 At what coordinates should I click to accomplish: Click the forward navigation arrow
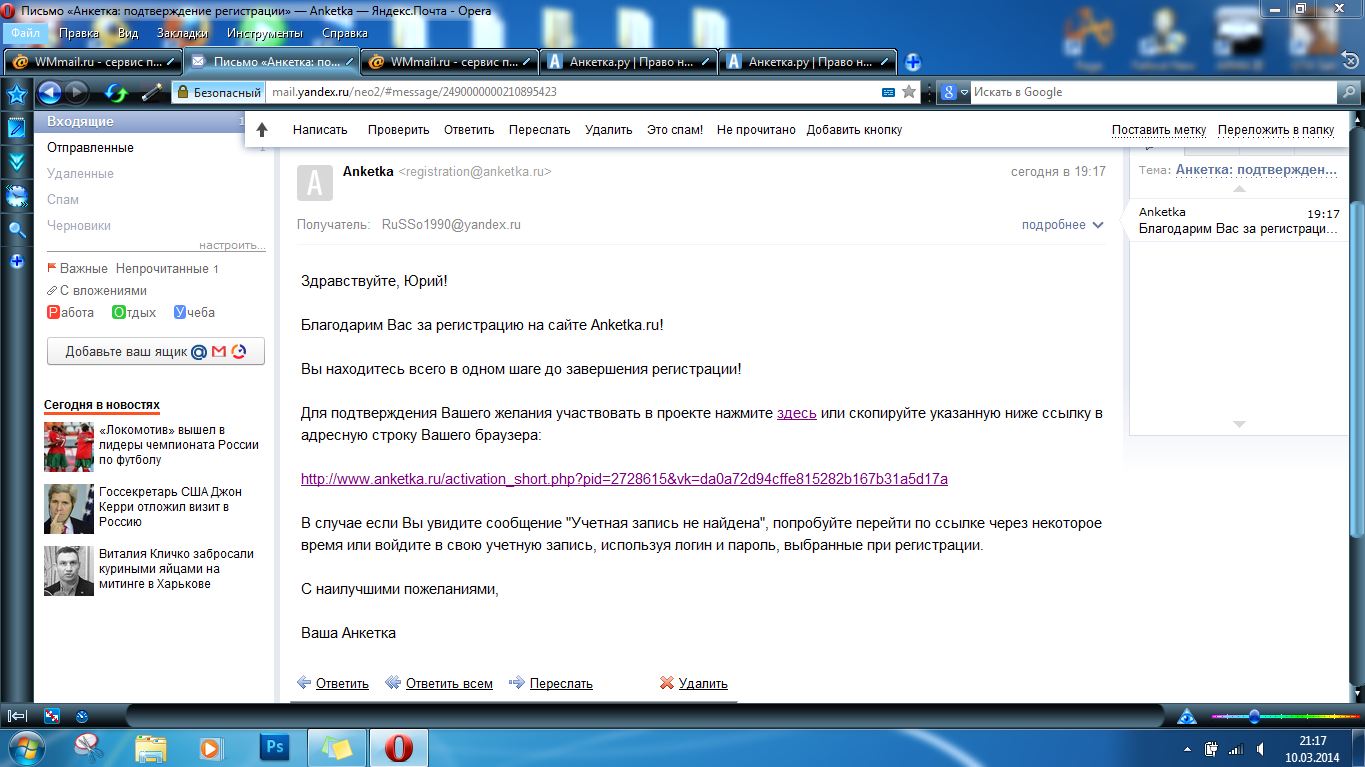76,93
